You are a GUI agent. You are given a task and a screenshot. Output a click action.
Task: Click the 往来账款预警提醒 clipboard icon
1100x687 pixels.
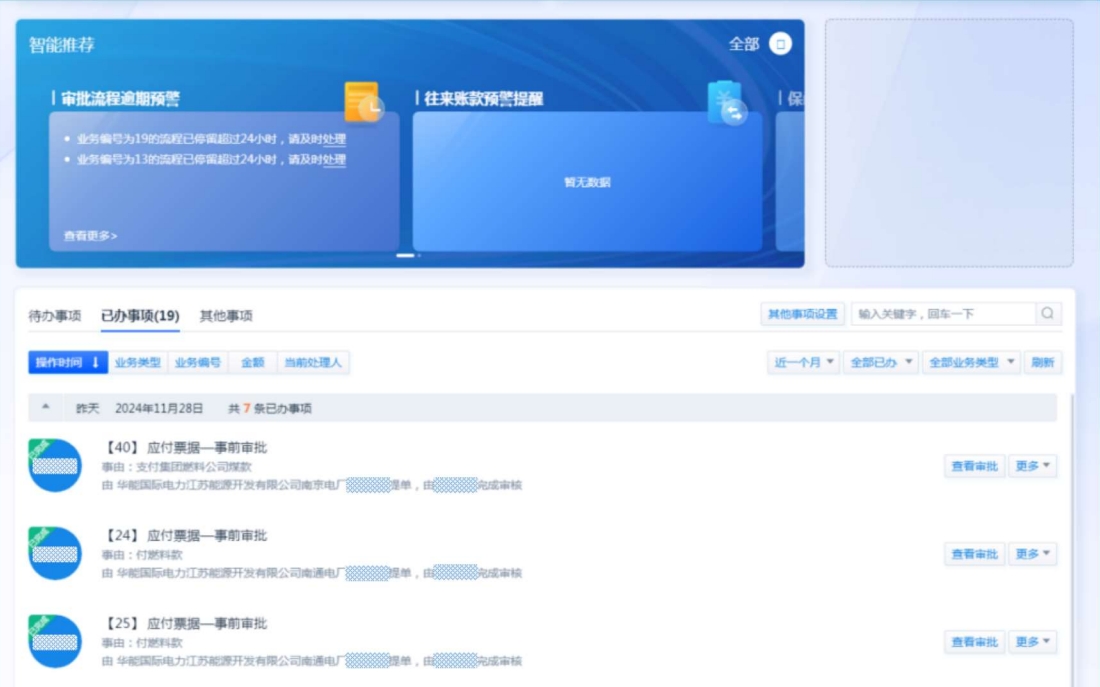click(x=726, y=103)
